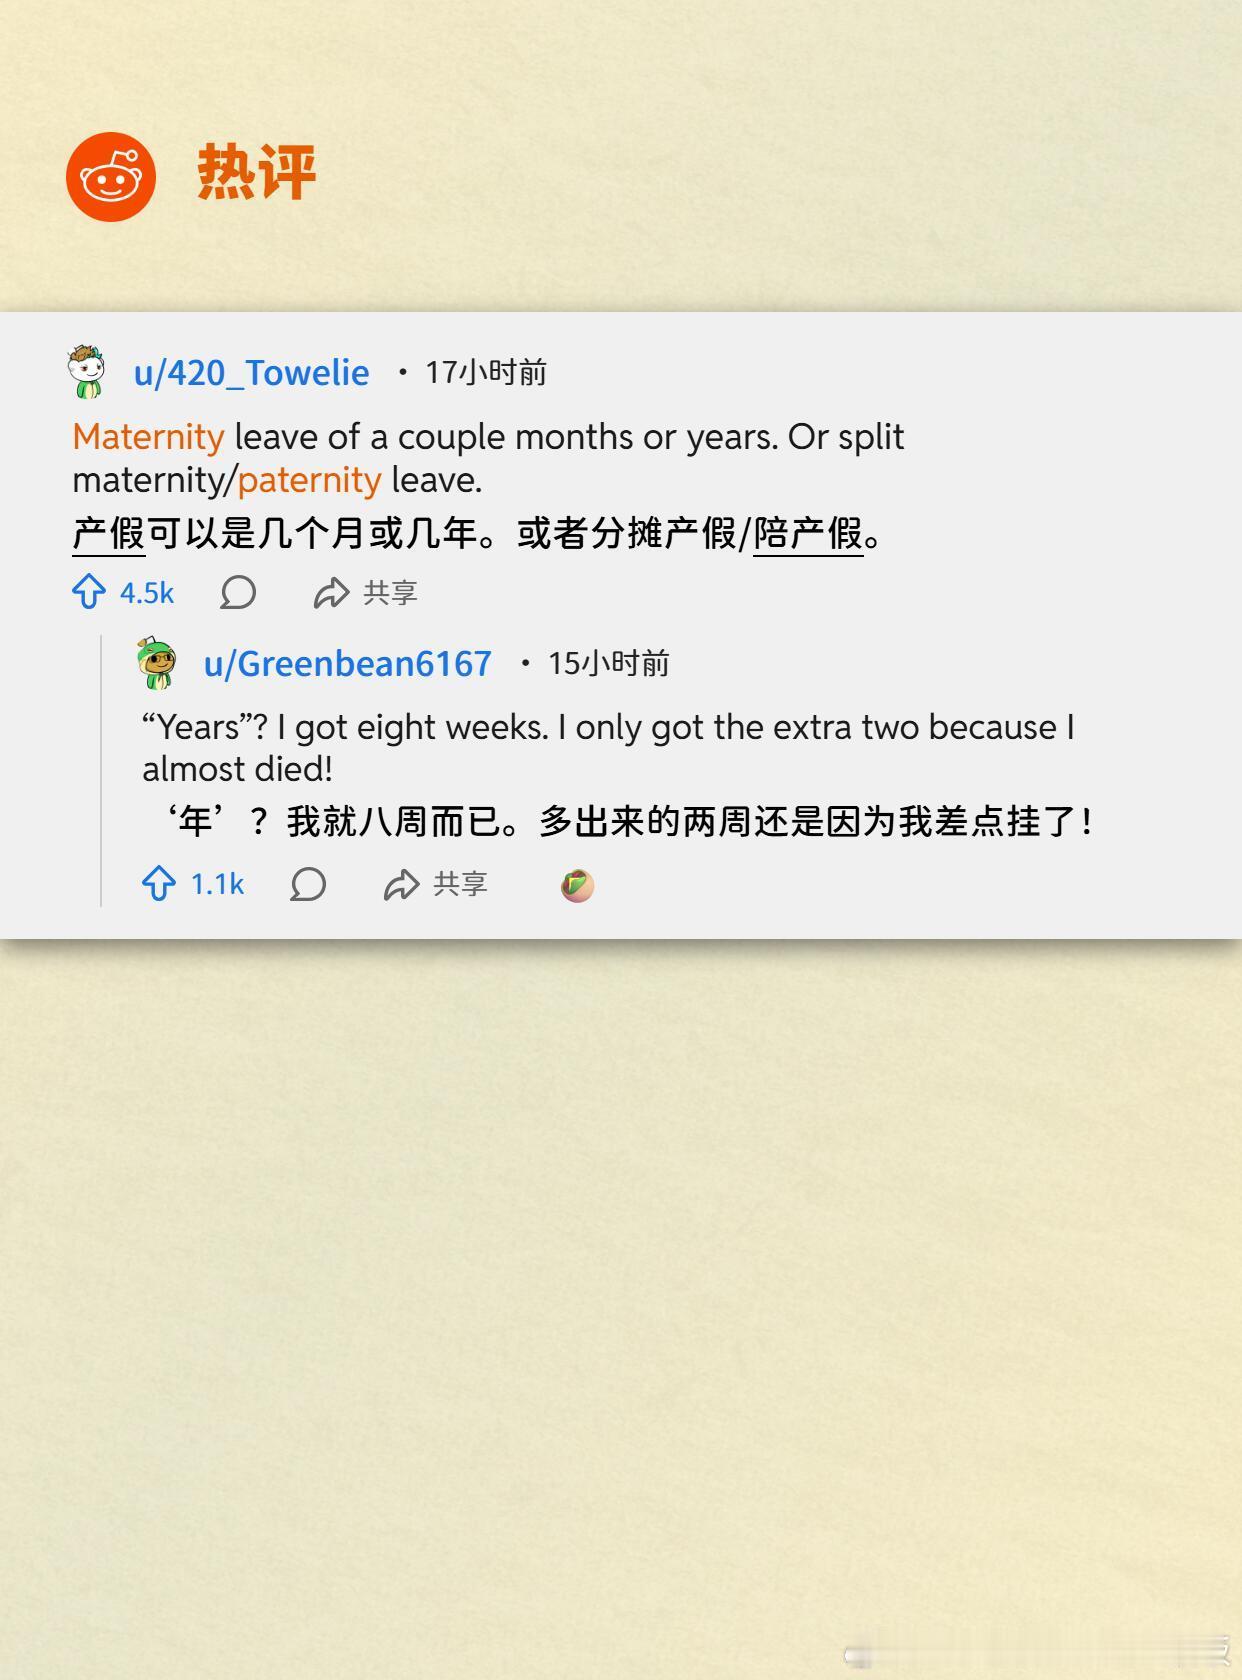Click the award badge on reply
The width and height of the screenshot is (1242, 1680).
[x=577, y=885]
